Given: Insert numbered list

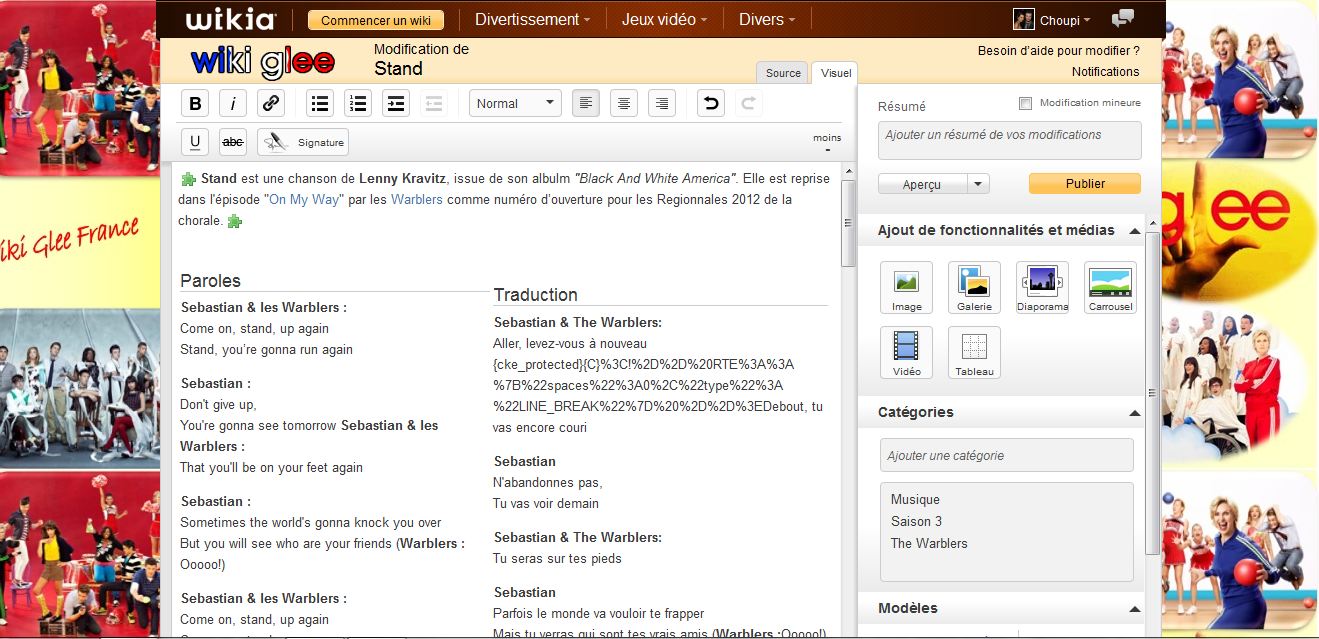Looking at the screenshot, I should pos(358,103).
